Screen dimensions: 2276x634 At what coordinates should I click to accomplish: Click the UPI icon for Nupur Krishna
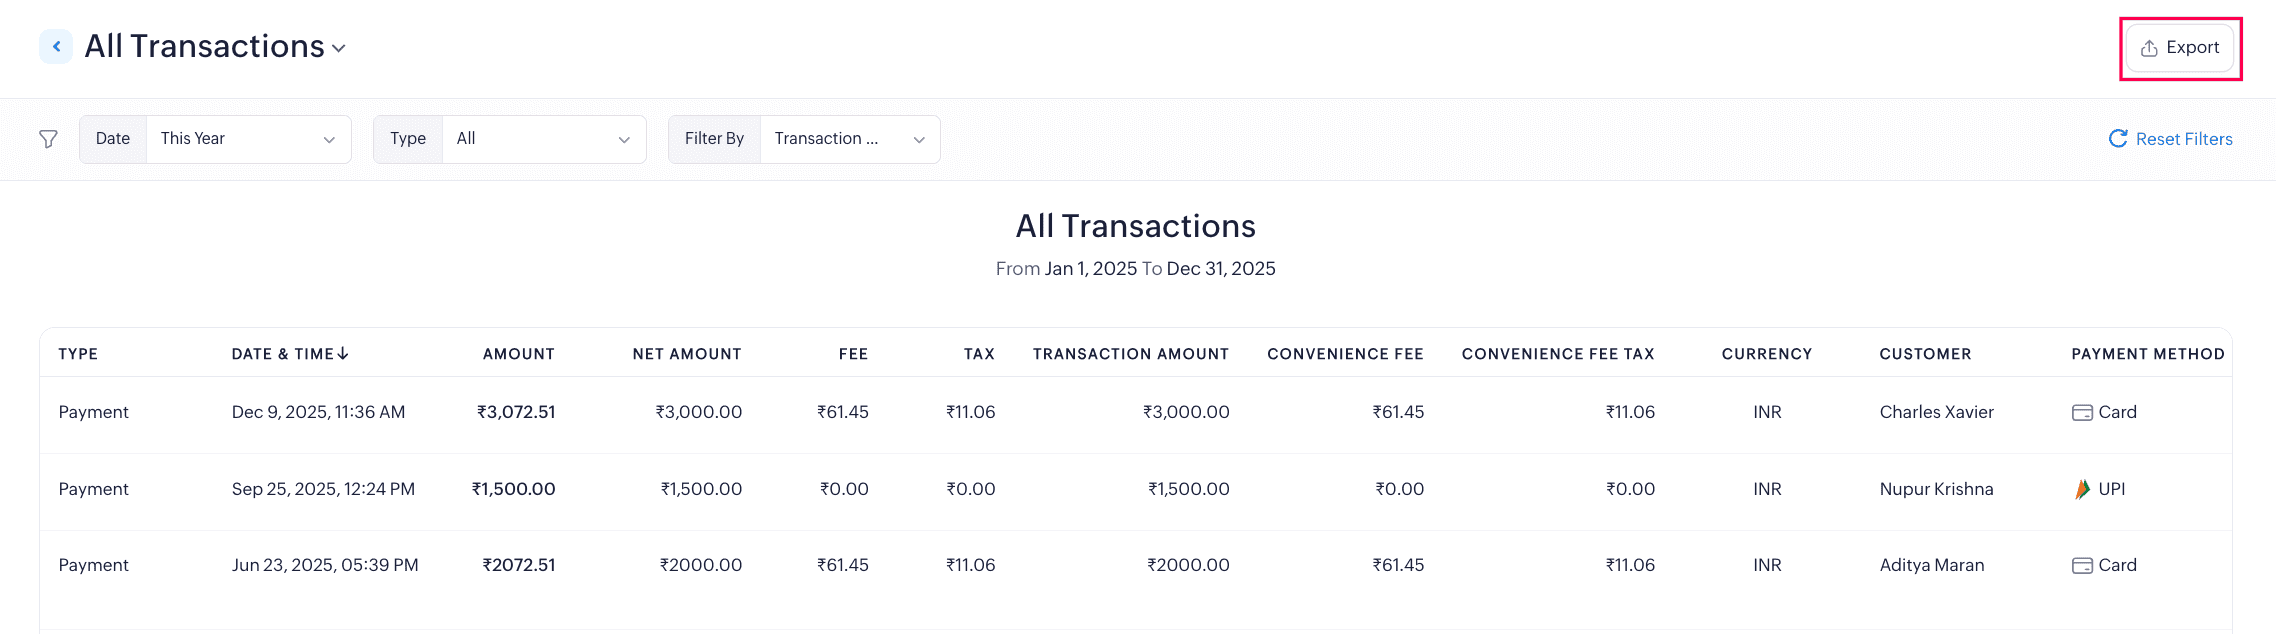point(2082,489)
